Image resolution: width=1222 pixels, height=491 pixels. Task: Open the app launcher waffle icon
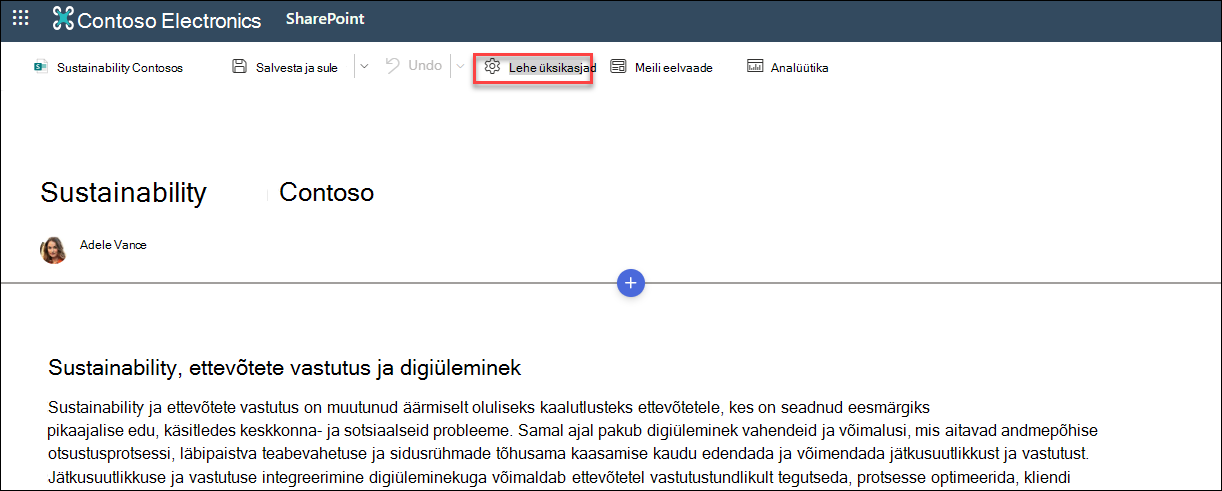click(x=20, y=19)
